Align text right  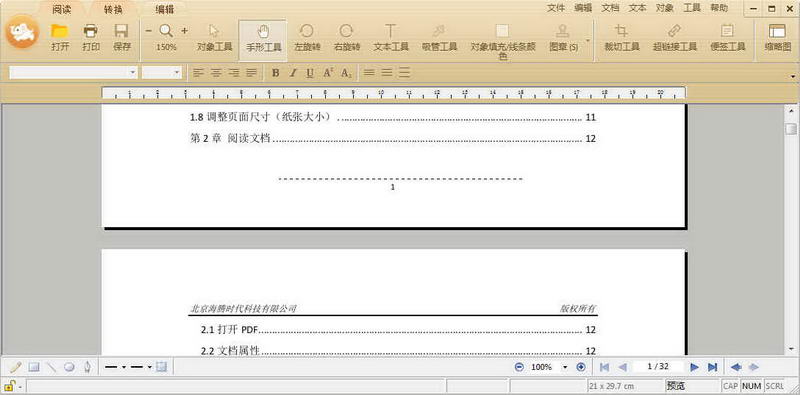[234, 73]
